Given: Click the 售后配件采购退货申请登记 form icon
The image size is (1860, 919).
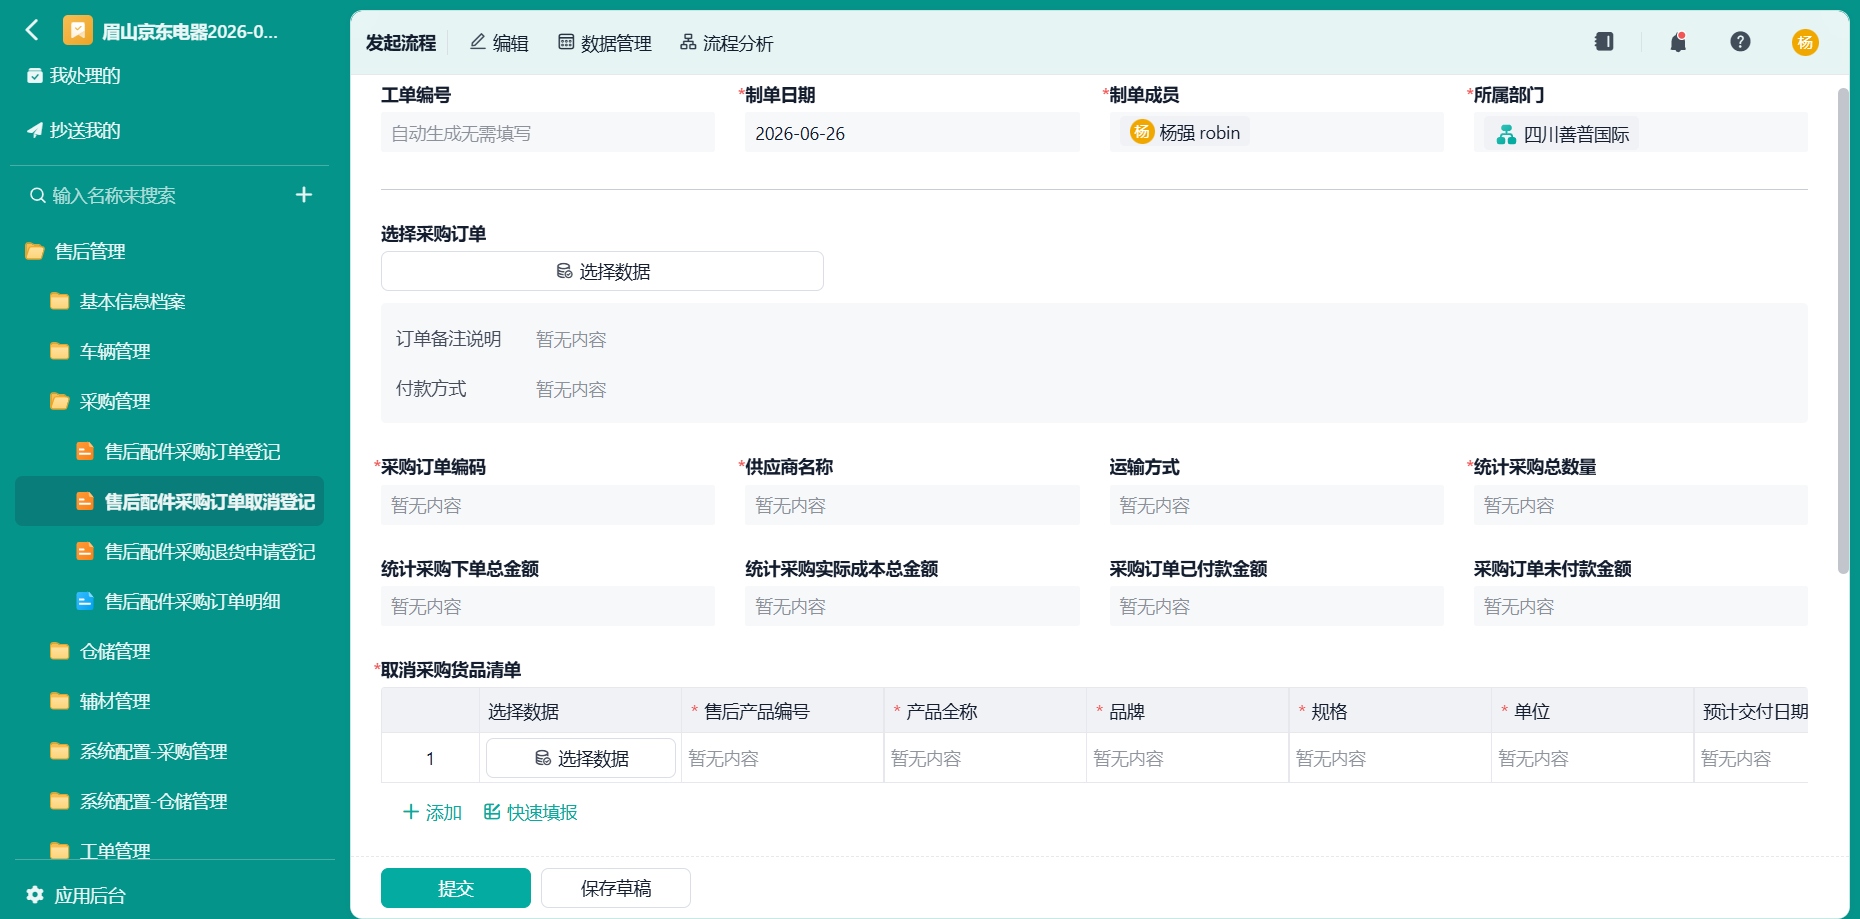Looking at the screenshot, I should point(85,551).
